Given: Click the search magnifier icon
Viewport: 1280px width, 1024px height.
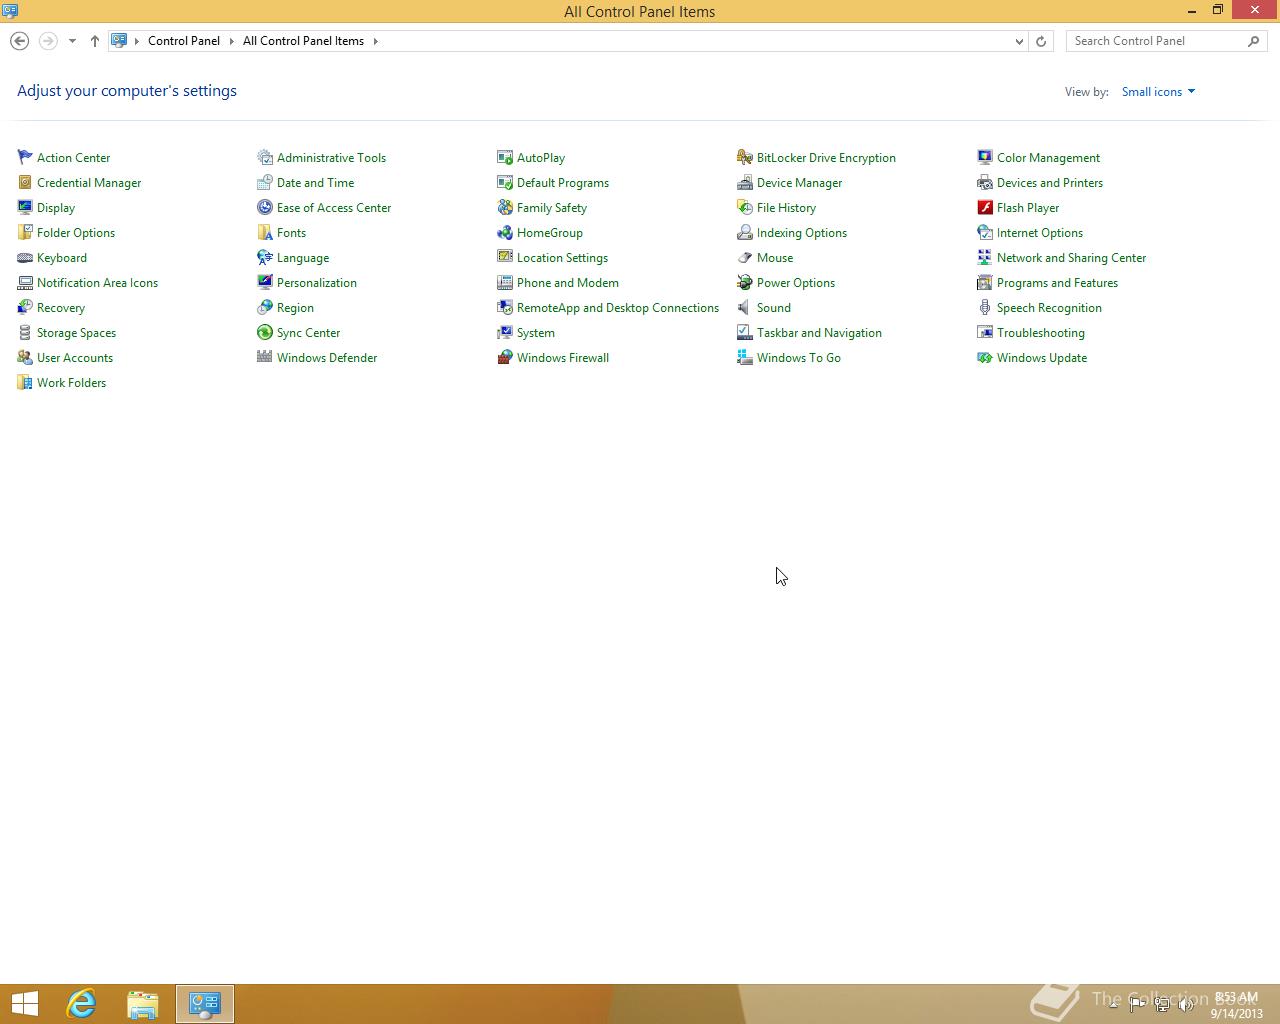Looking at the screenshot, I should (1254, 41).
